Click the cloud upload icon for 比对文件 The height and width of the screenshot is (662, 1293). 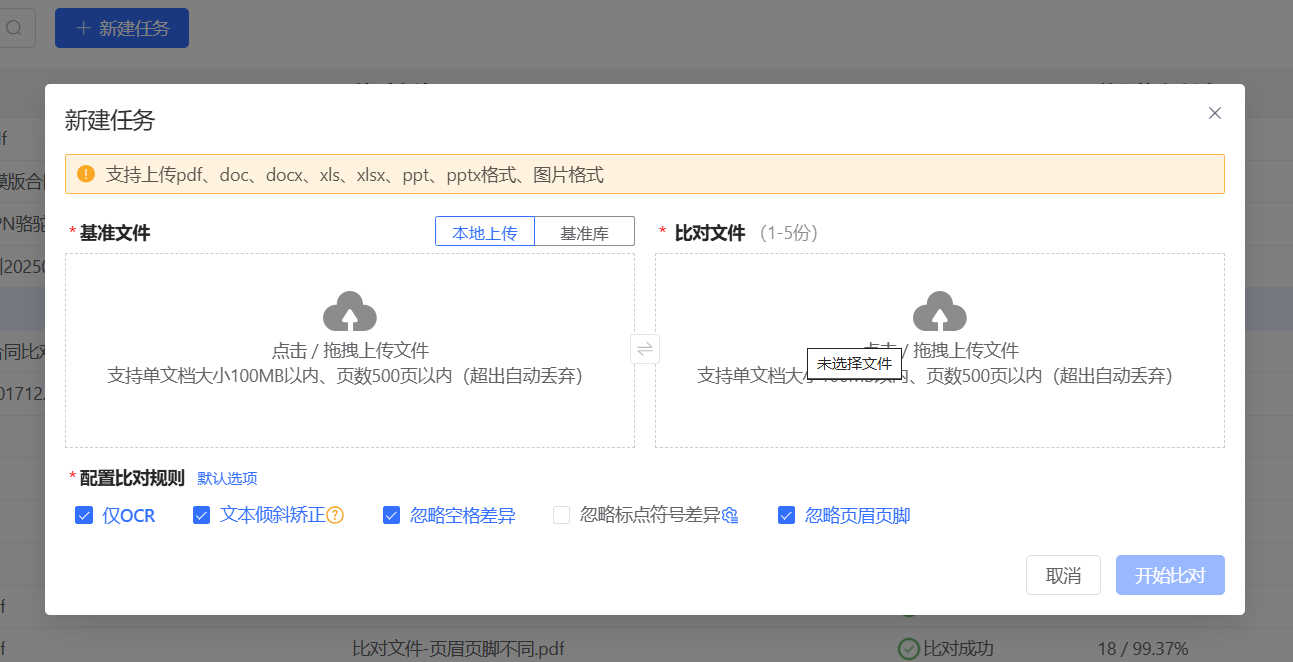coord(939,312)
